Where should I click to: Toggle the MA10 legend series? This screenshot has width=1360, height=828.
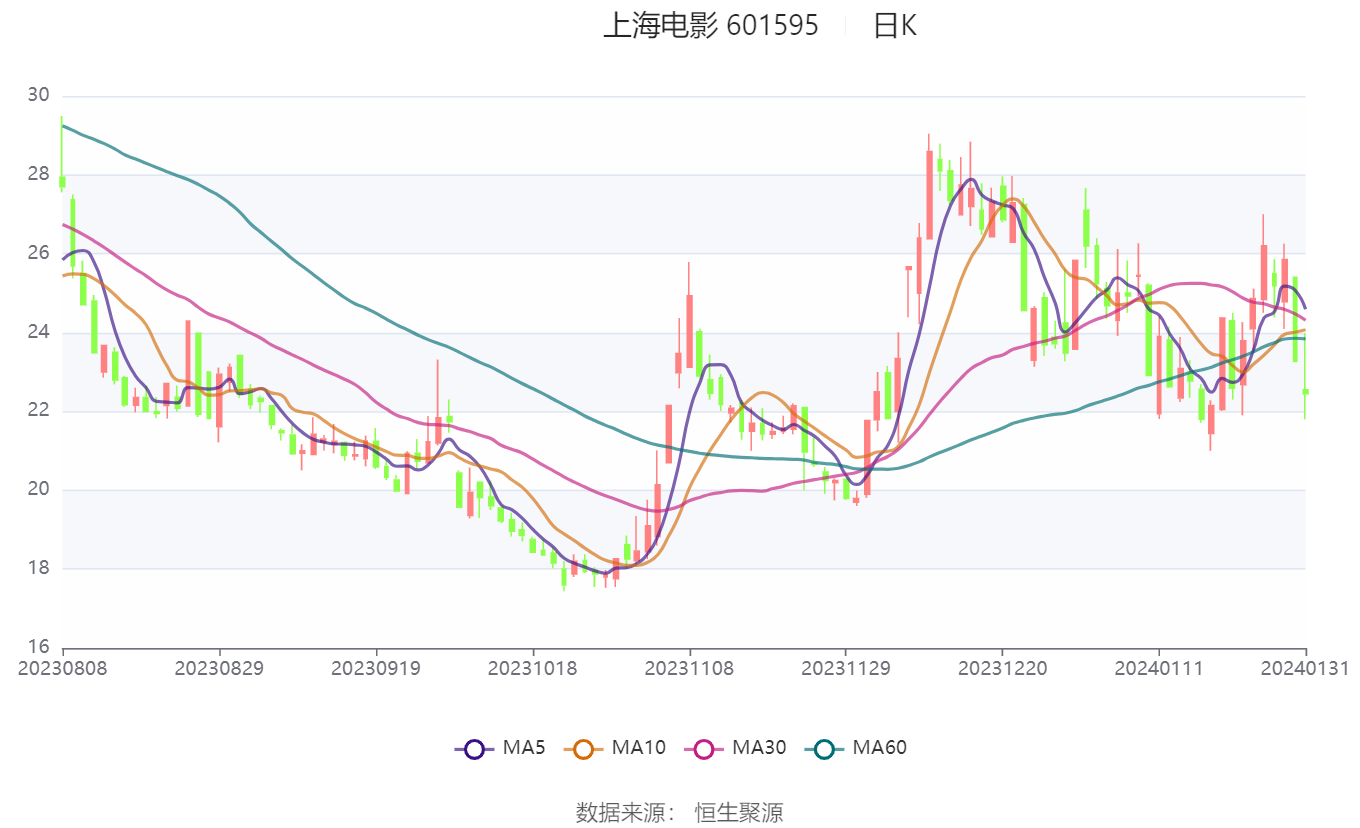click(x=615, y=748)
